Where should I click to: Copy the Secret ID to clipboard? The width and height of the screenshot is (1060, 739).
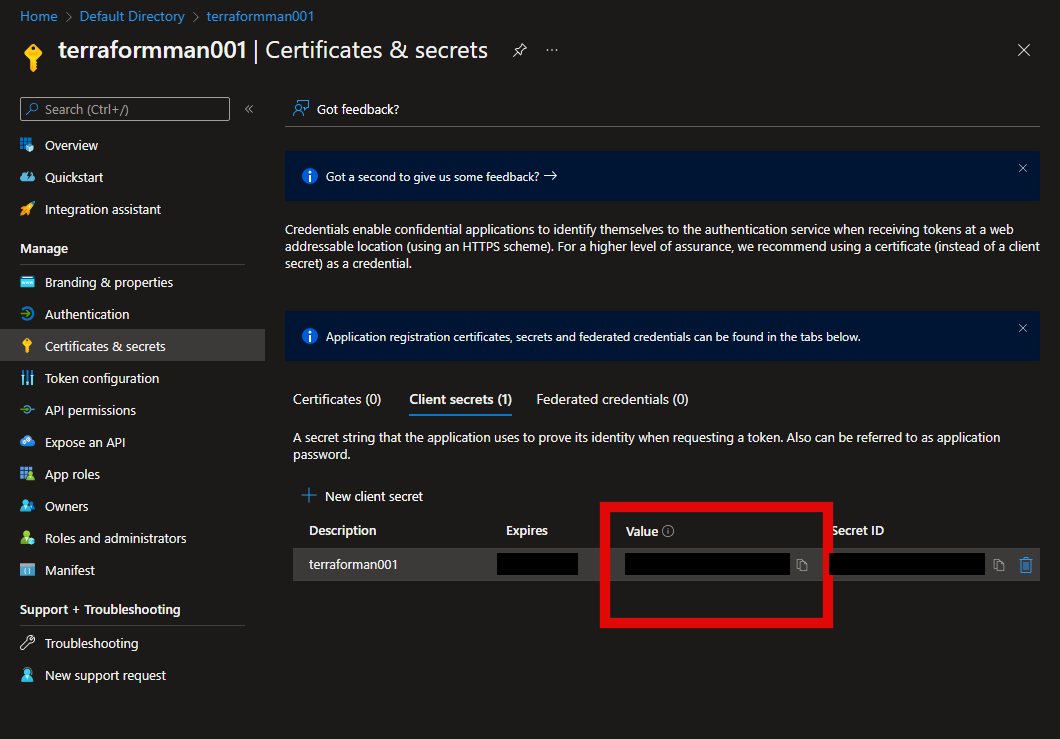(x=998, y=565)
